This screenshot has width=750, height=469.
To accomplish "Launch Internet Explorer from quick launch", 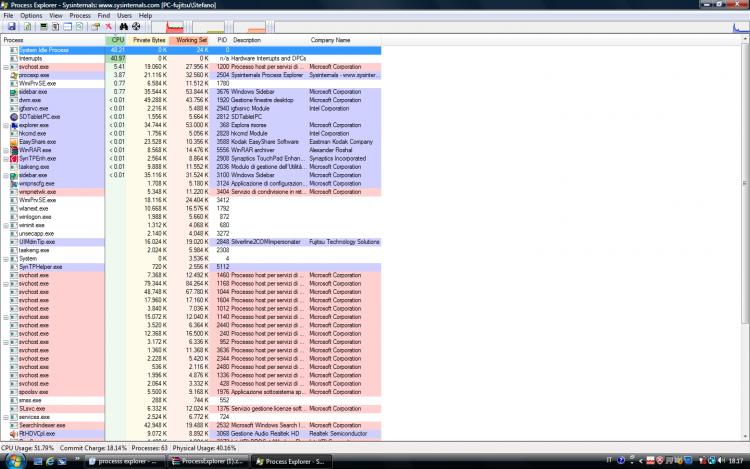I will [50, 461].
